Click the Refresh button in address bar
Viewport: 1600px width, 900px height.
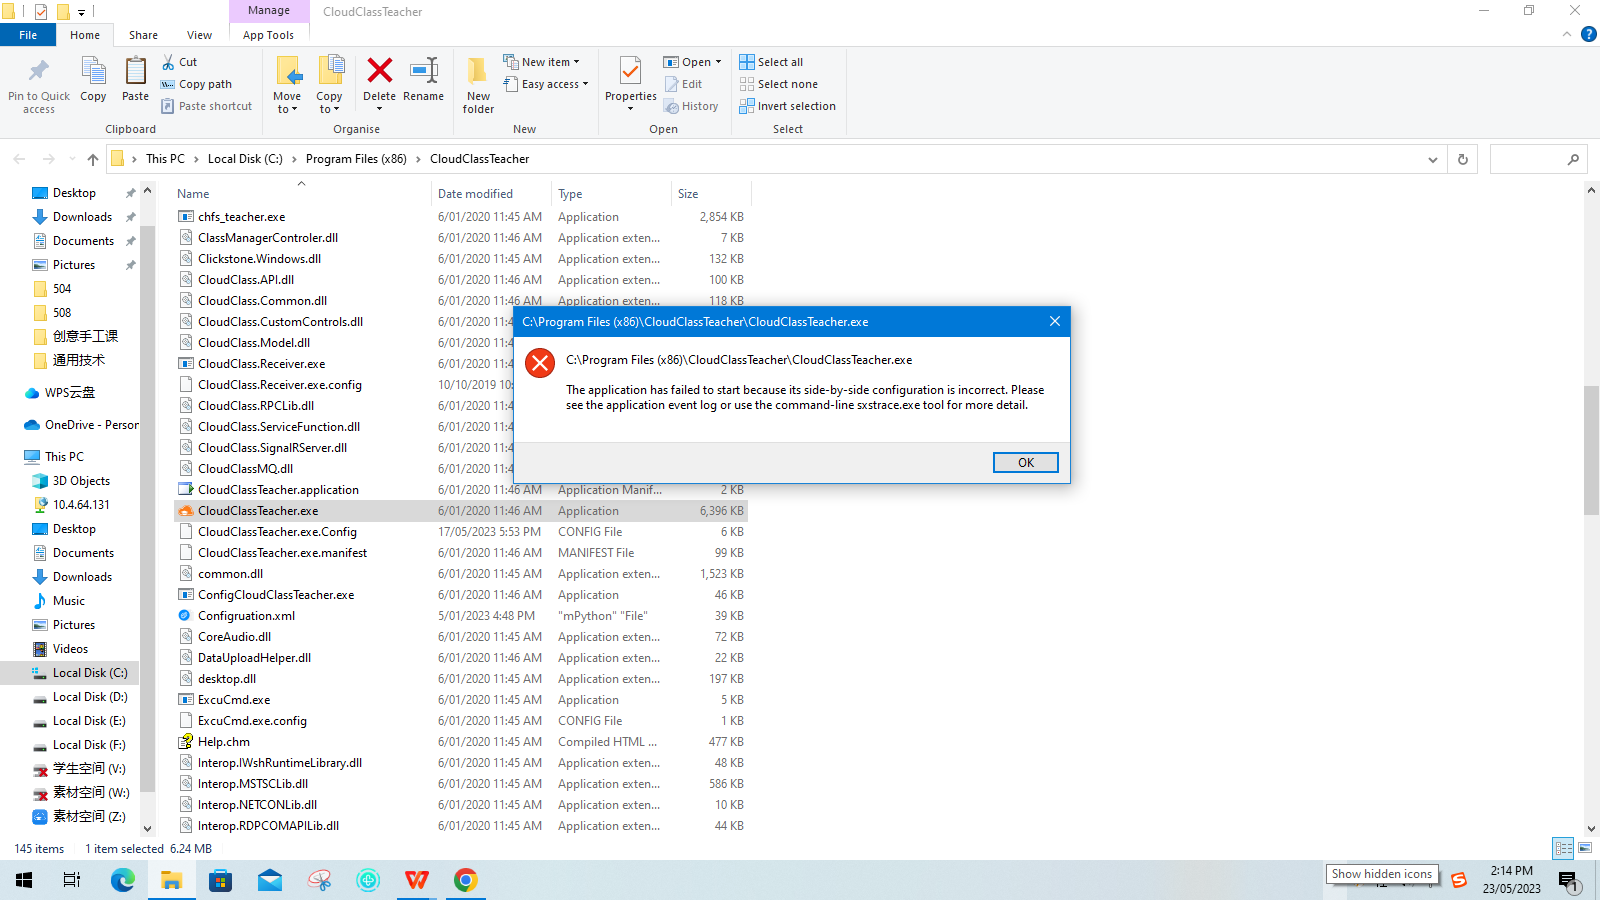pos(1463,159)
